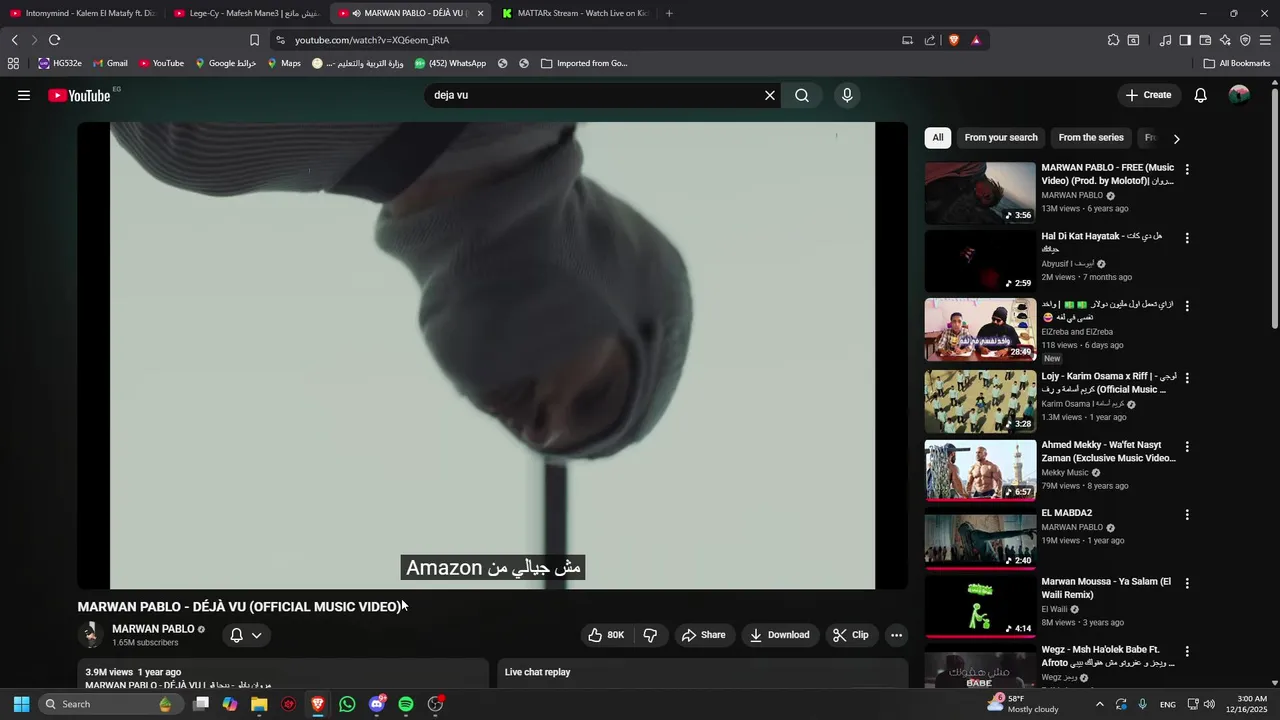Open Brave playlist music note icon

pos(1165,40)
